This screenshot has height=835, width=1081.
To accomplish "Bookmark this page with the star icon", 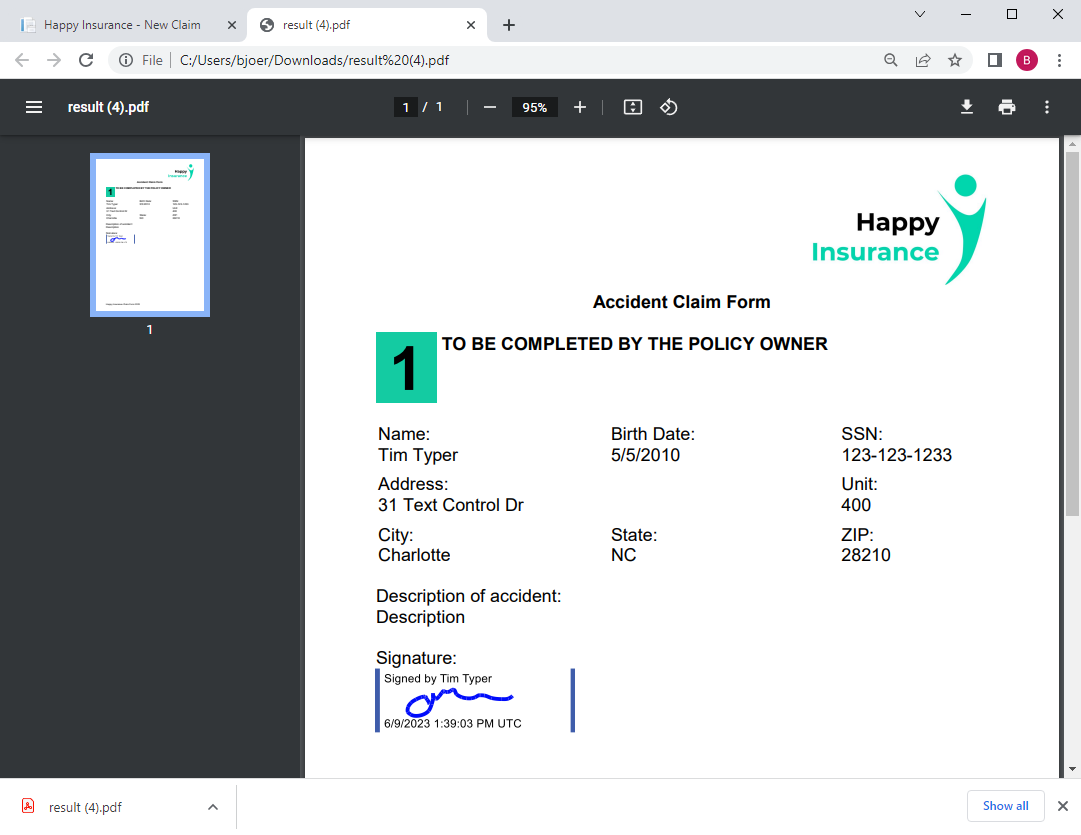I will click(x=954, y=61).
